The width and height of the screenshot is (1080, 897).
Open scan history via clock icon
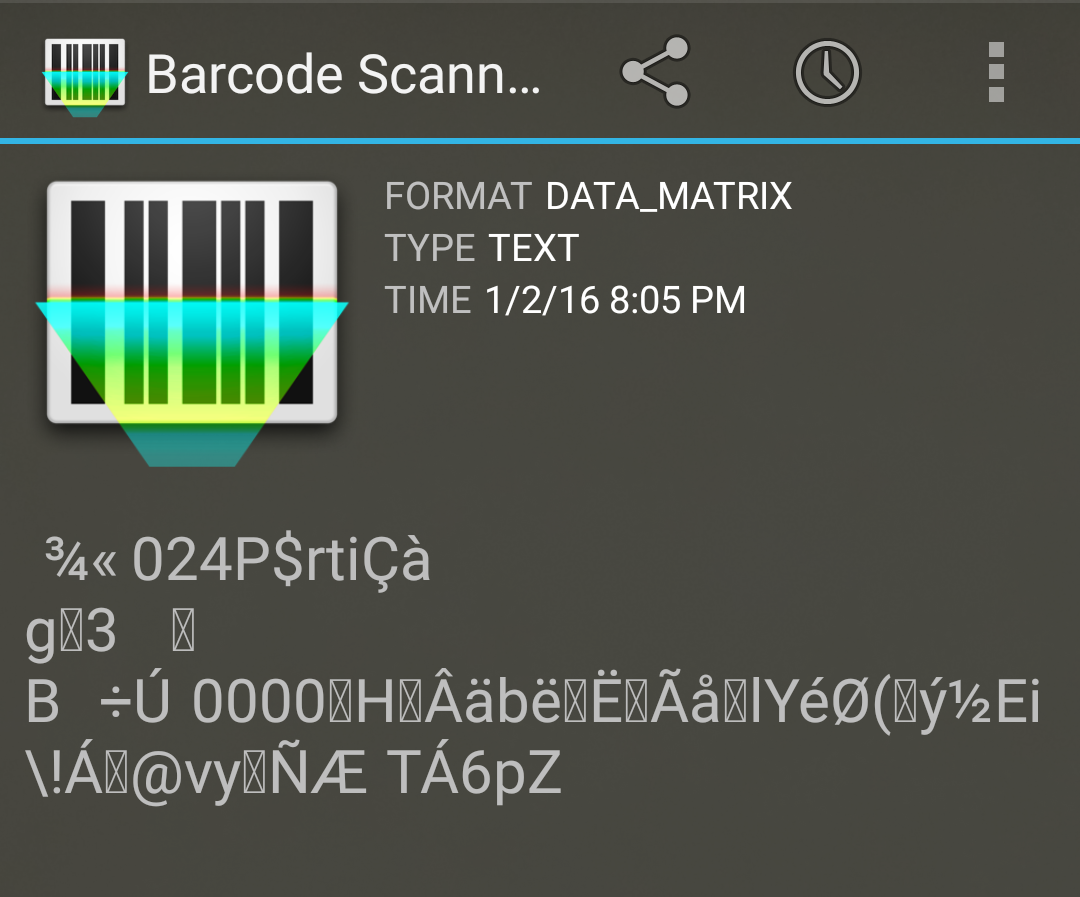827,72
